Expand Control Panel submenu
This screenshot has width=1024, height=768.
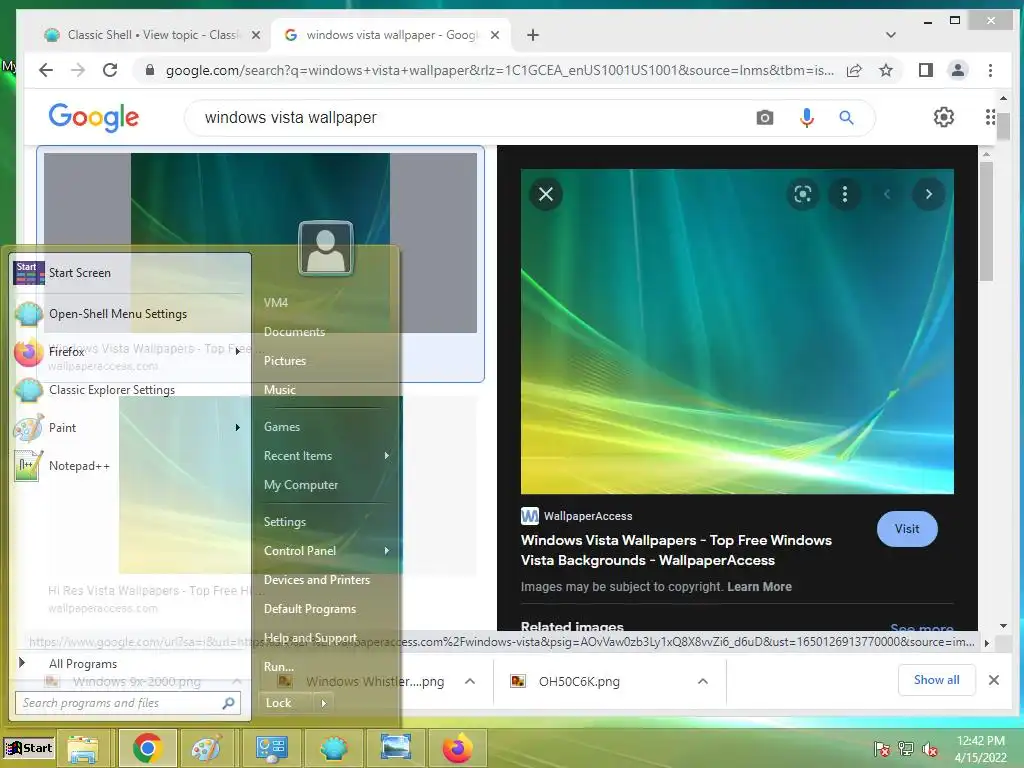pos(387,551)
